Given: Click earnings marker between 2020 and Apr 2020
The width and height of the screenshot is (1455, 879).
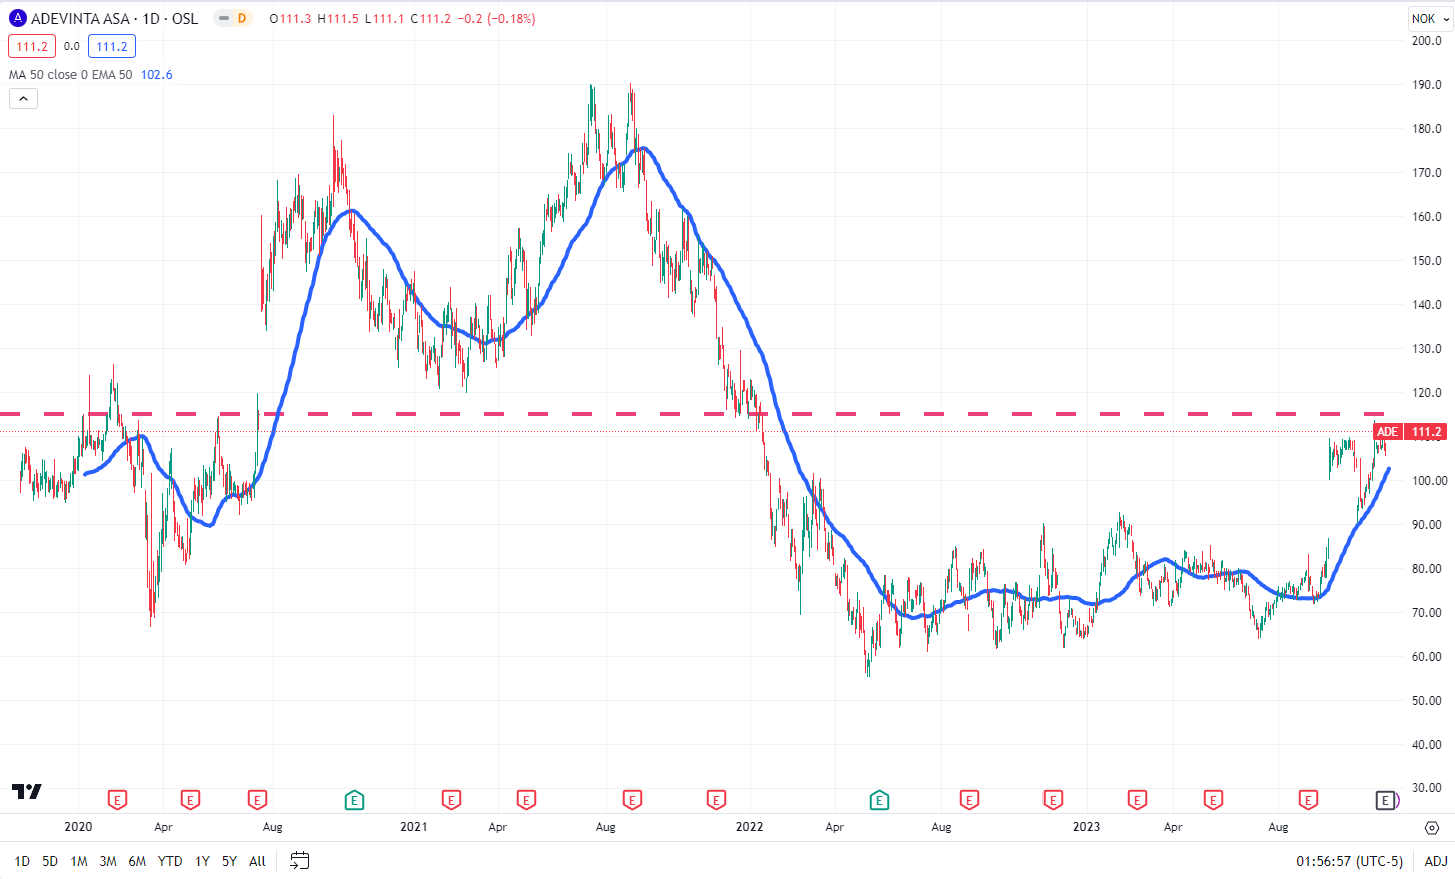Looking at the screenshot, I should pyautogui.click(x=118, y=800).
